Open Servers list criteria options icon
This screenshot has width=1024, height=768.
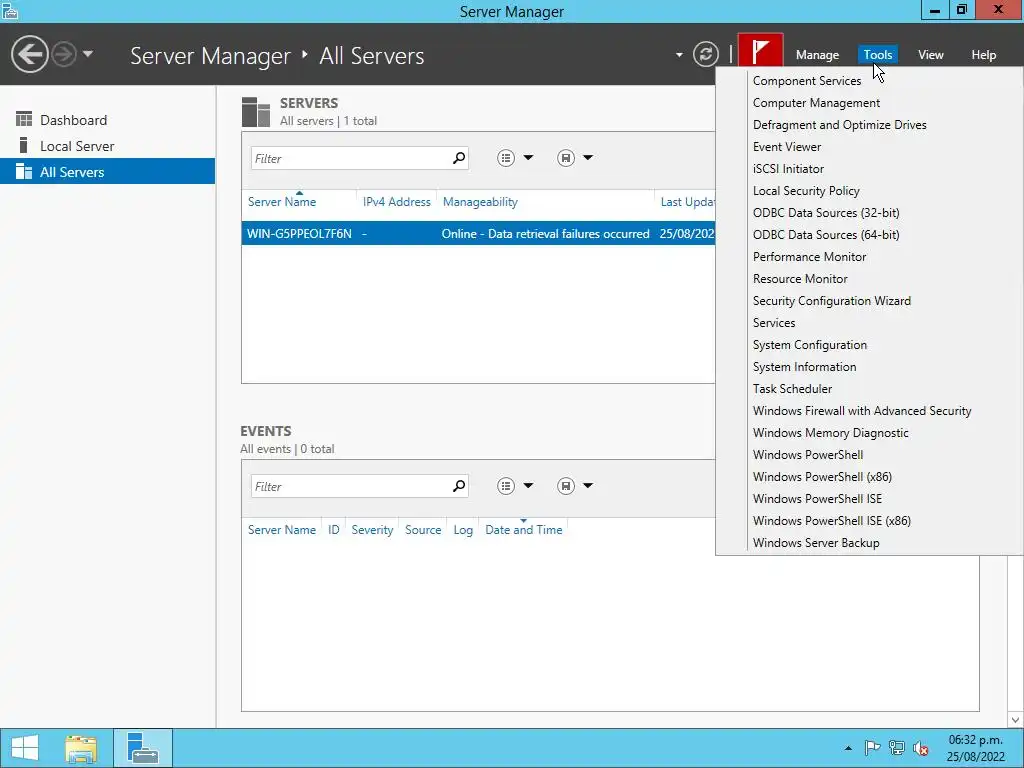point(505,158)
